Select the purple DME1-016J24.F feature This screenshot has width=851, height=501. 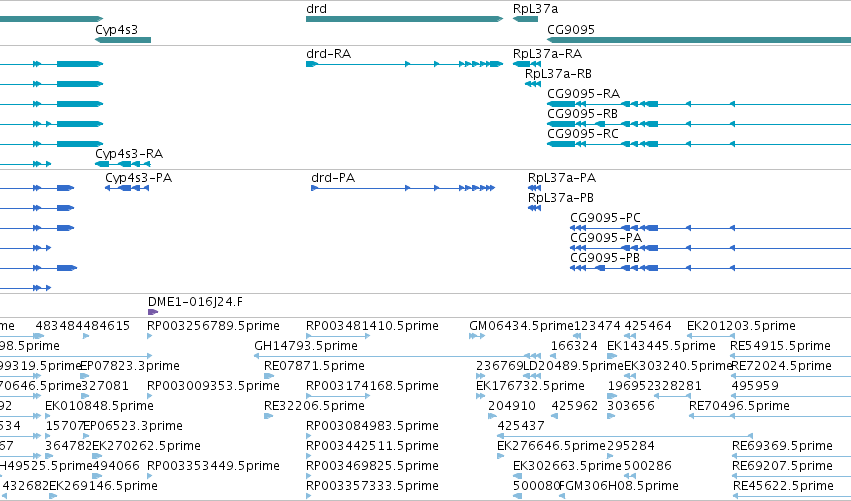(x=153, y=312)
